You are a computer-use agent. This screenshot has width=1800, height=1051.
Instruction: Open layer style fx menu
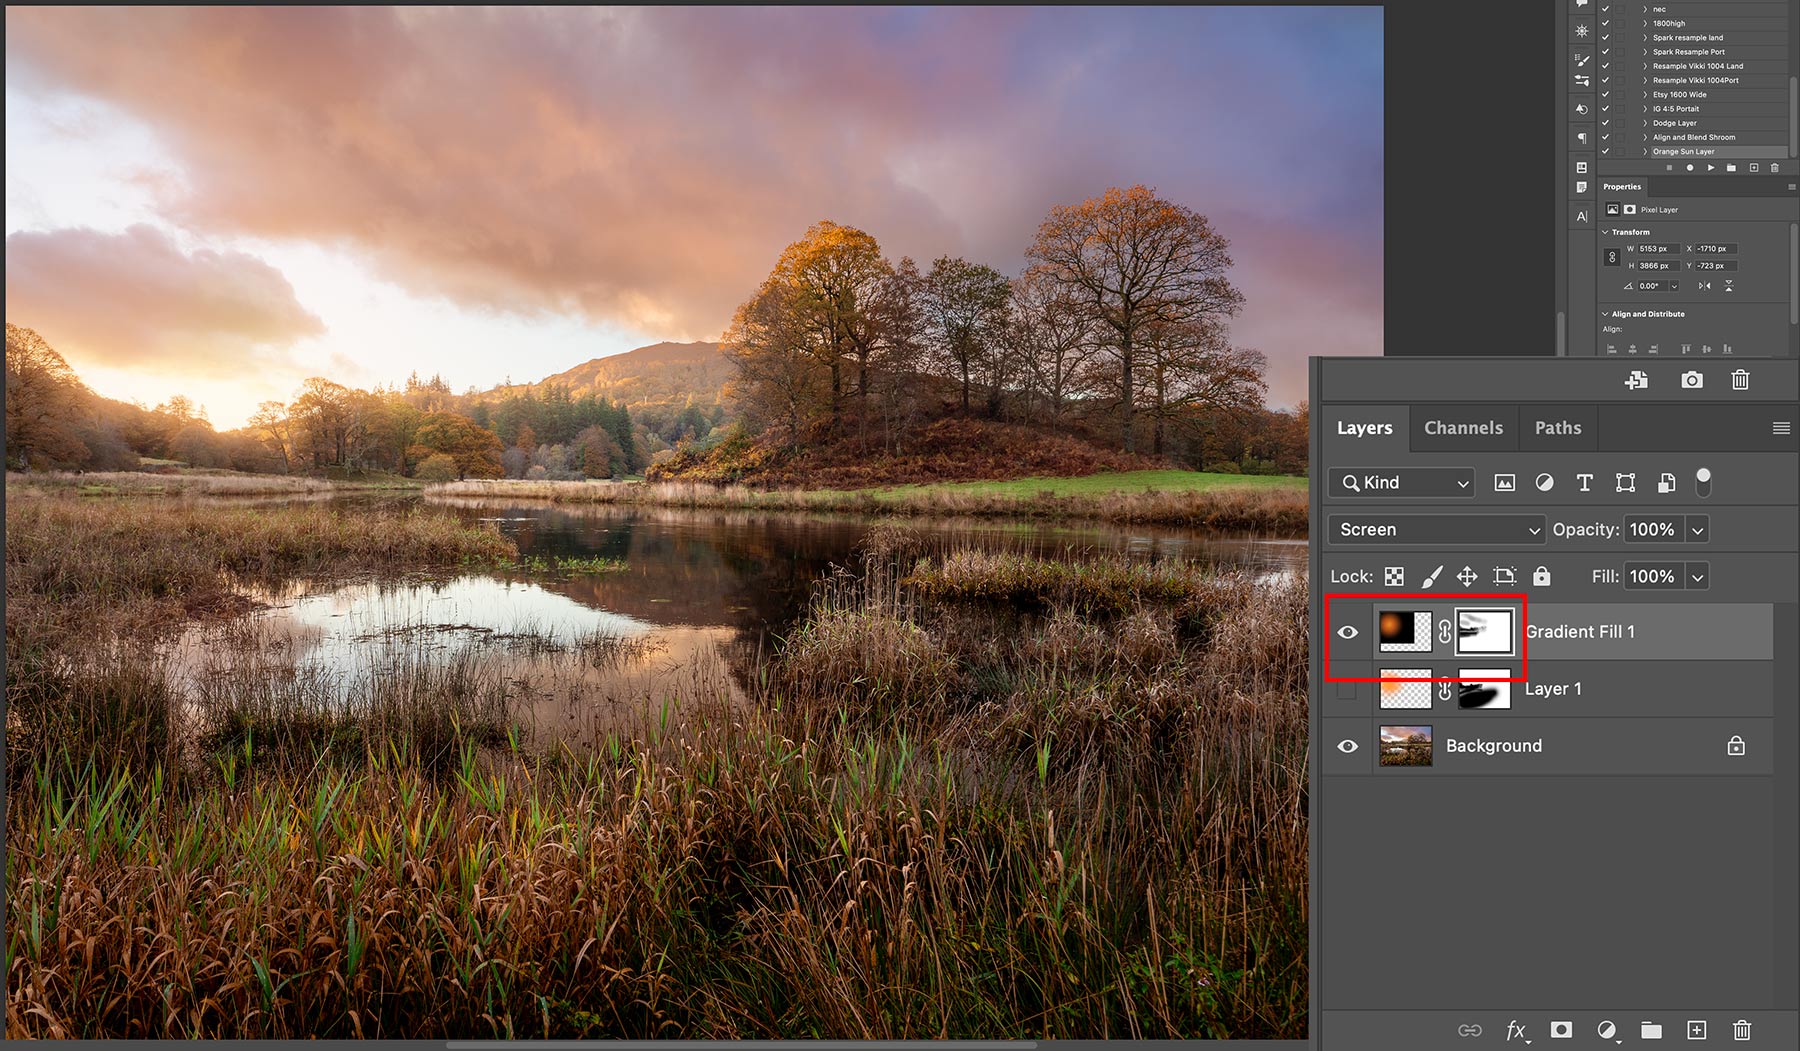click(1516, 1030)
